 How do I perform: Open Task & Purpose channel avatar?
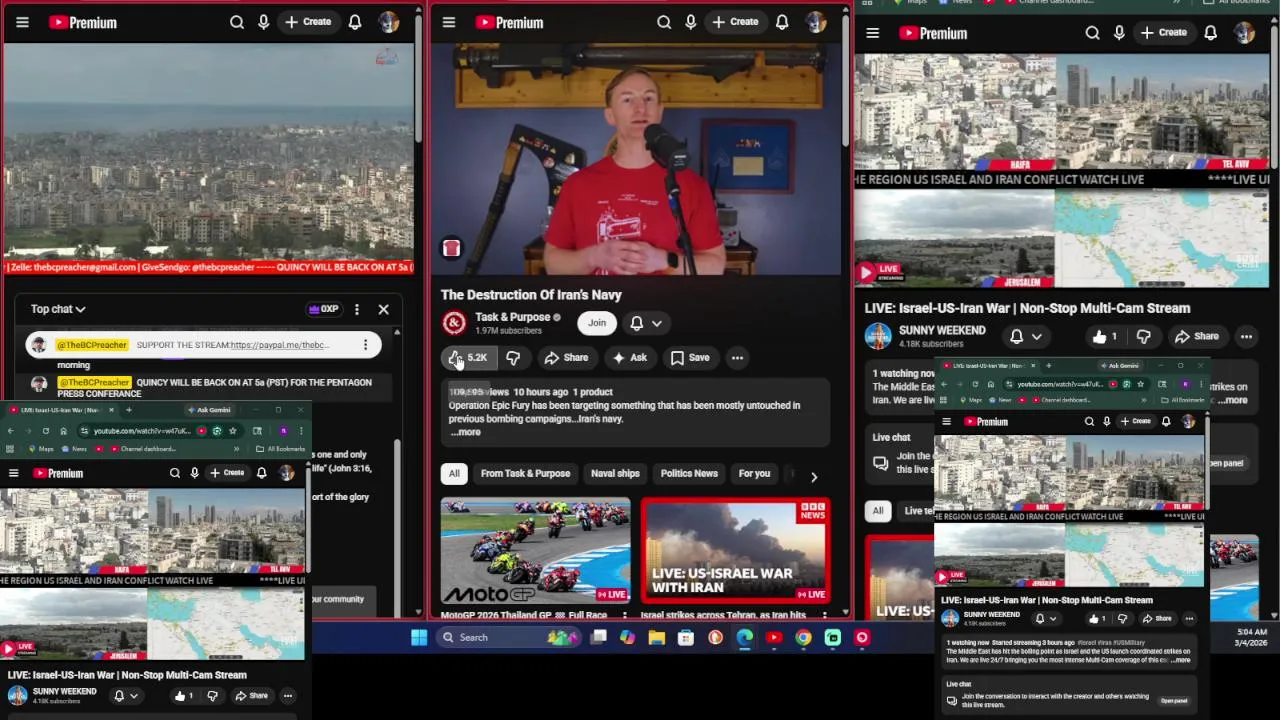(x=454, y=323)
